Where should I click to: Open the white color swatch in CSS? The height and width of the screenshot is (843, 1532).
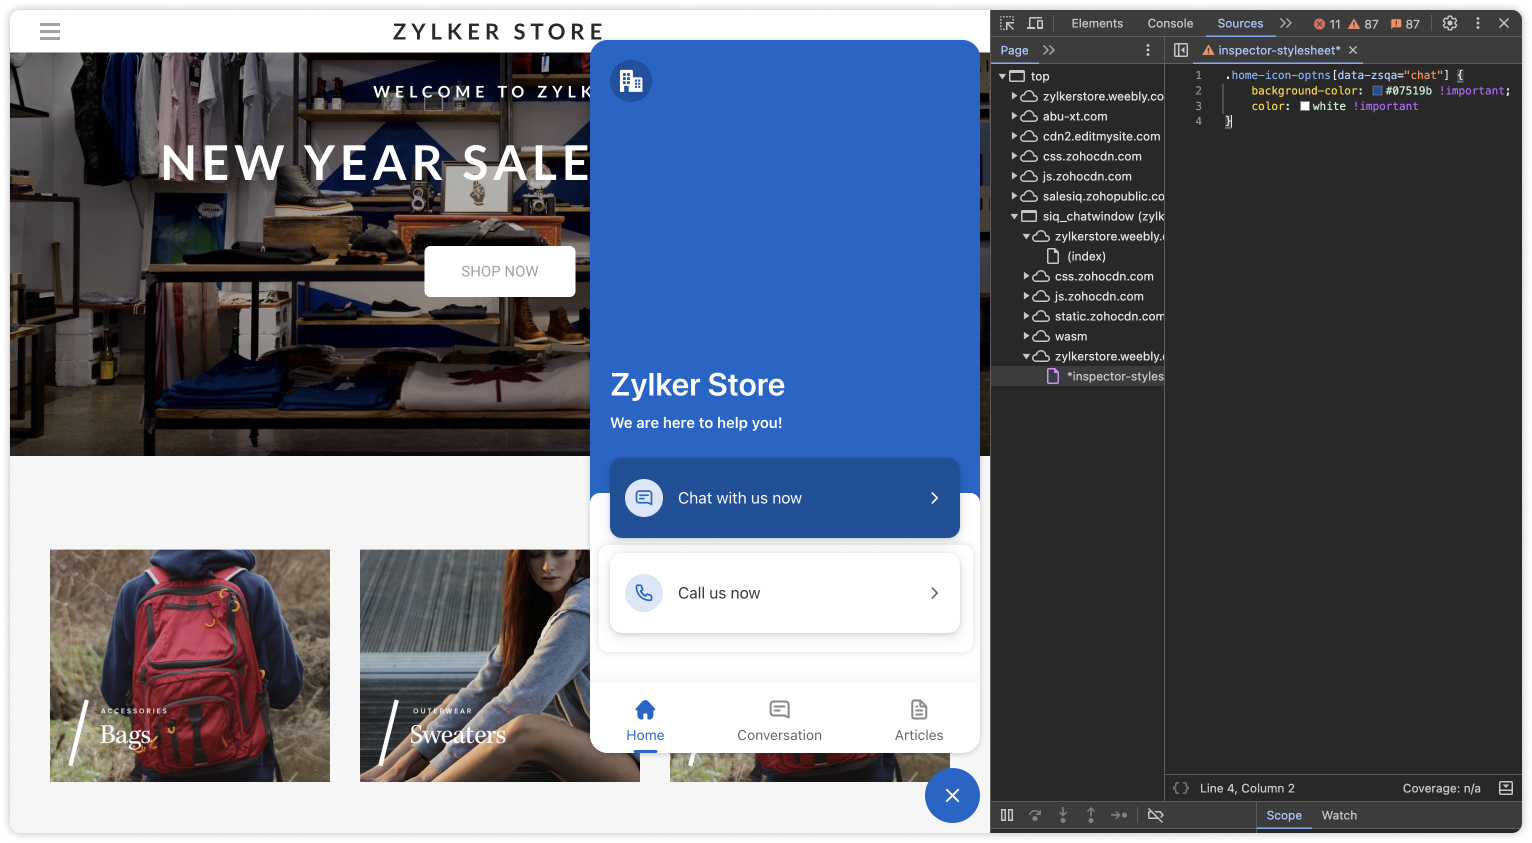(x=1305, y=106)
